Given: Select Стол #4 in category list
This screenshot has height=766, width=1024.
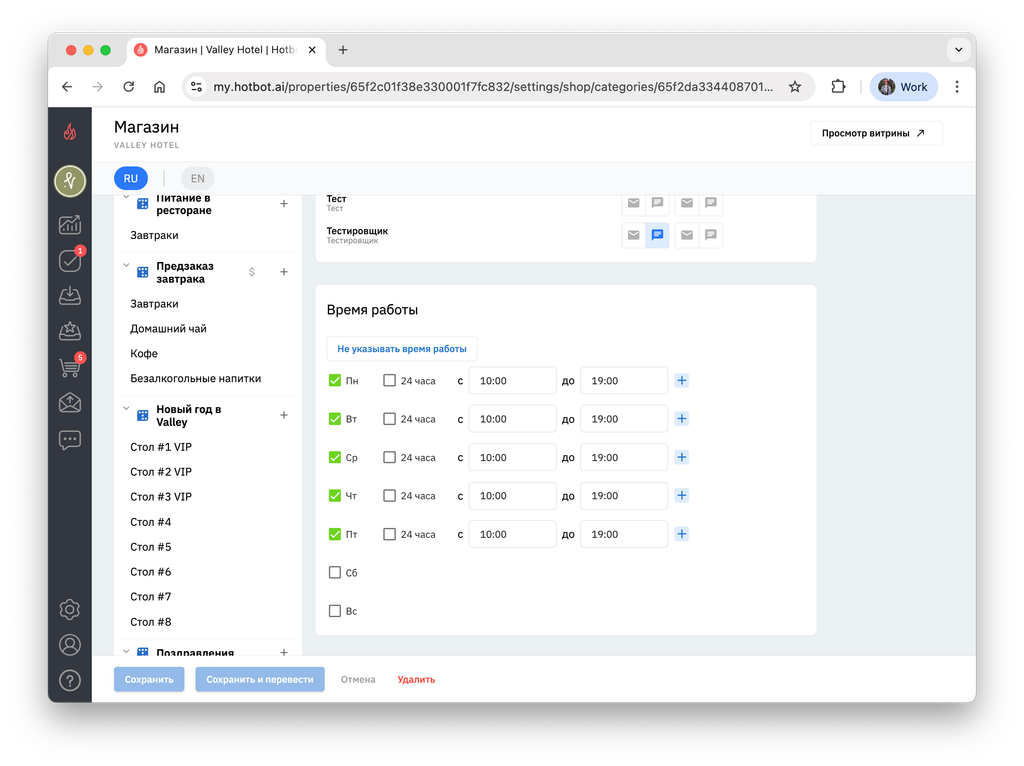Looking at the screenshot, I should tap(150, 522).
